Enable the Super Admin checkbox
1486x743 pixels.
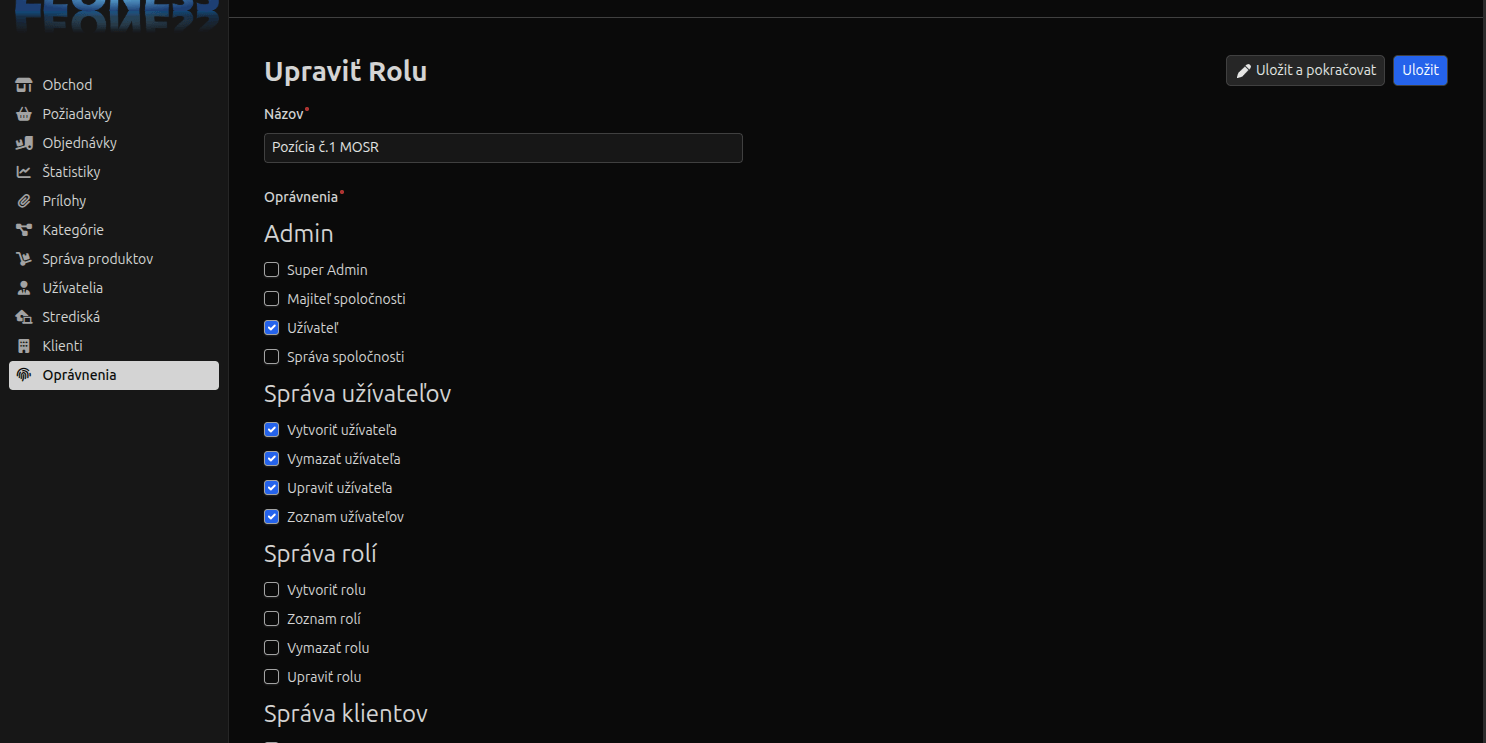pyautogui.click(x=271, y=270)
